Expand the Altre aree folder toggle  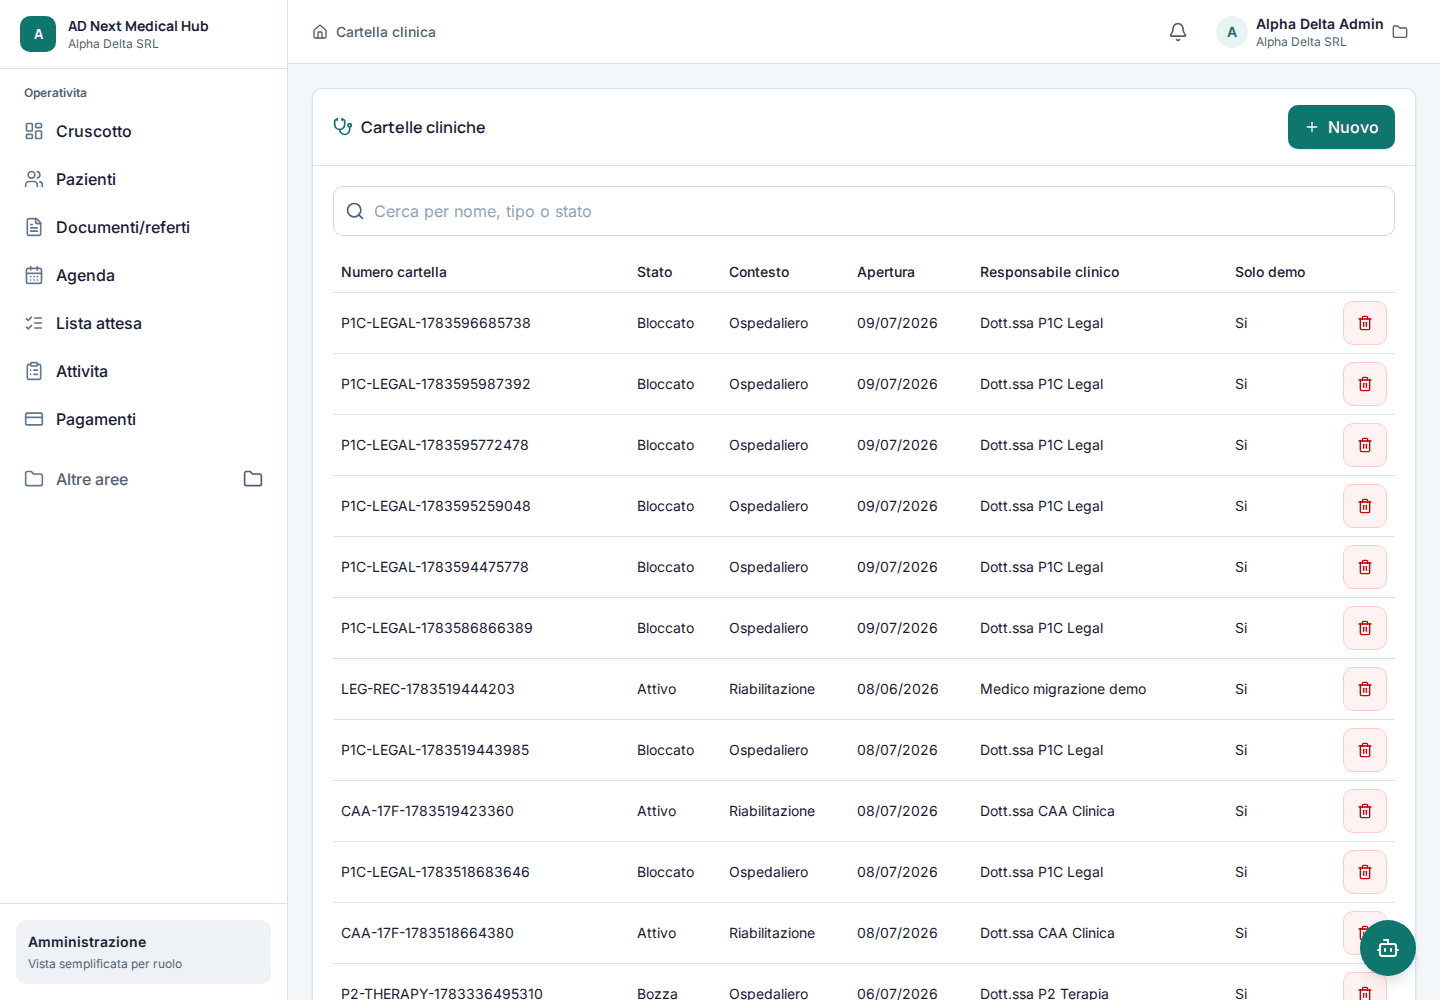(x=253, y=479)
